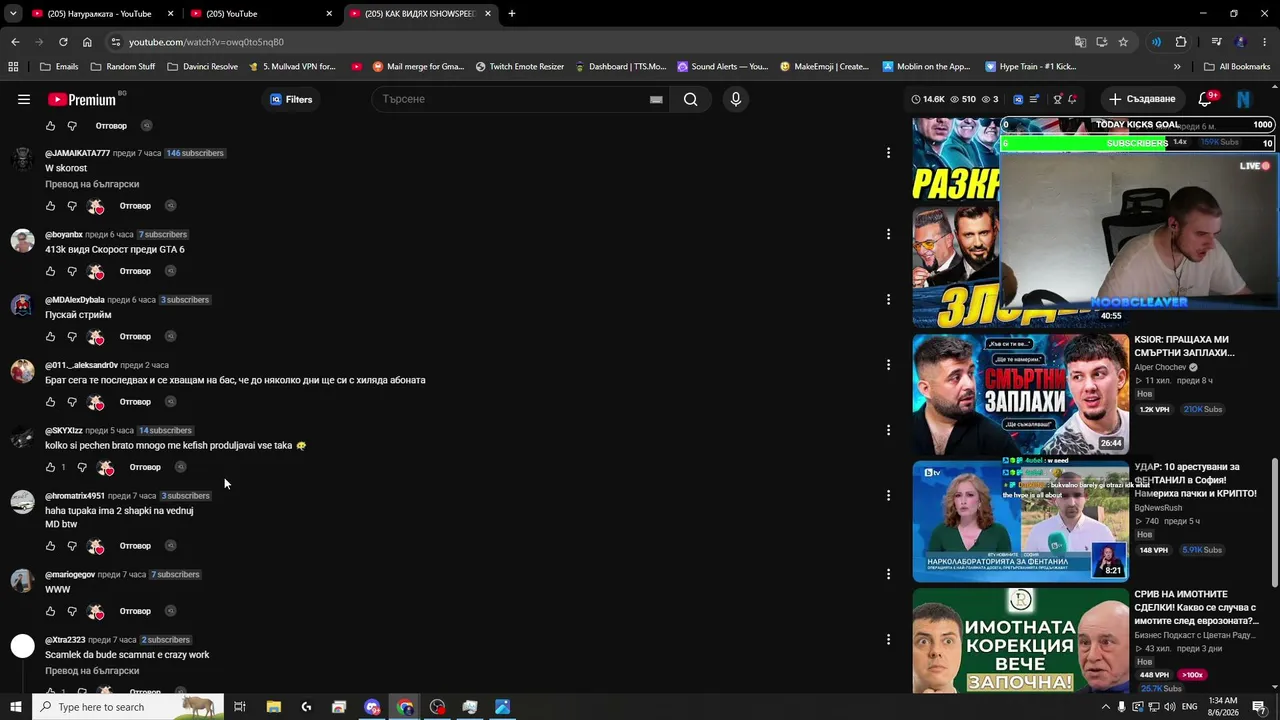
Task: Open Chrome media controls icon
Action: click(1216, 42)
